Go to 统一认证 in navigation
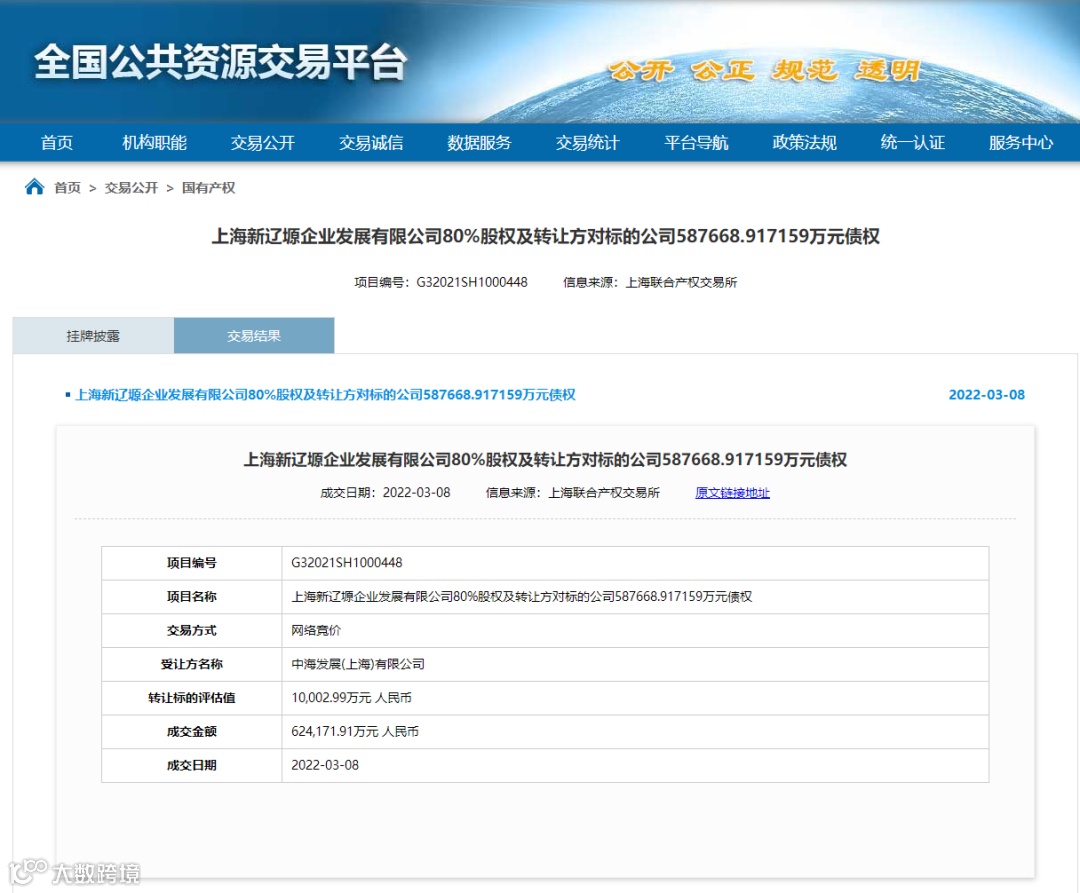Screen dimensions: 1080x893 pos(913,143)
